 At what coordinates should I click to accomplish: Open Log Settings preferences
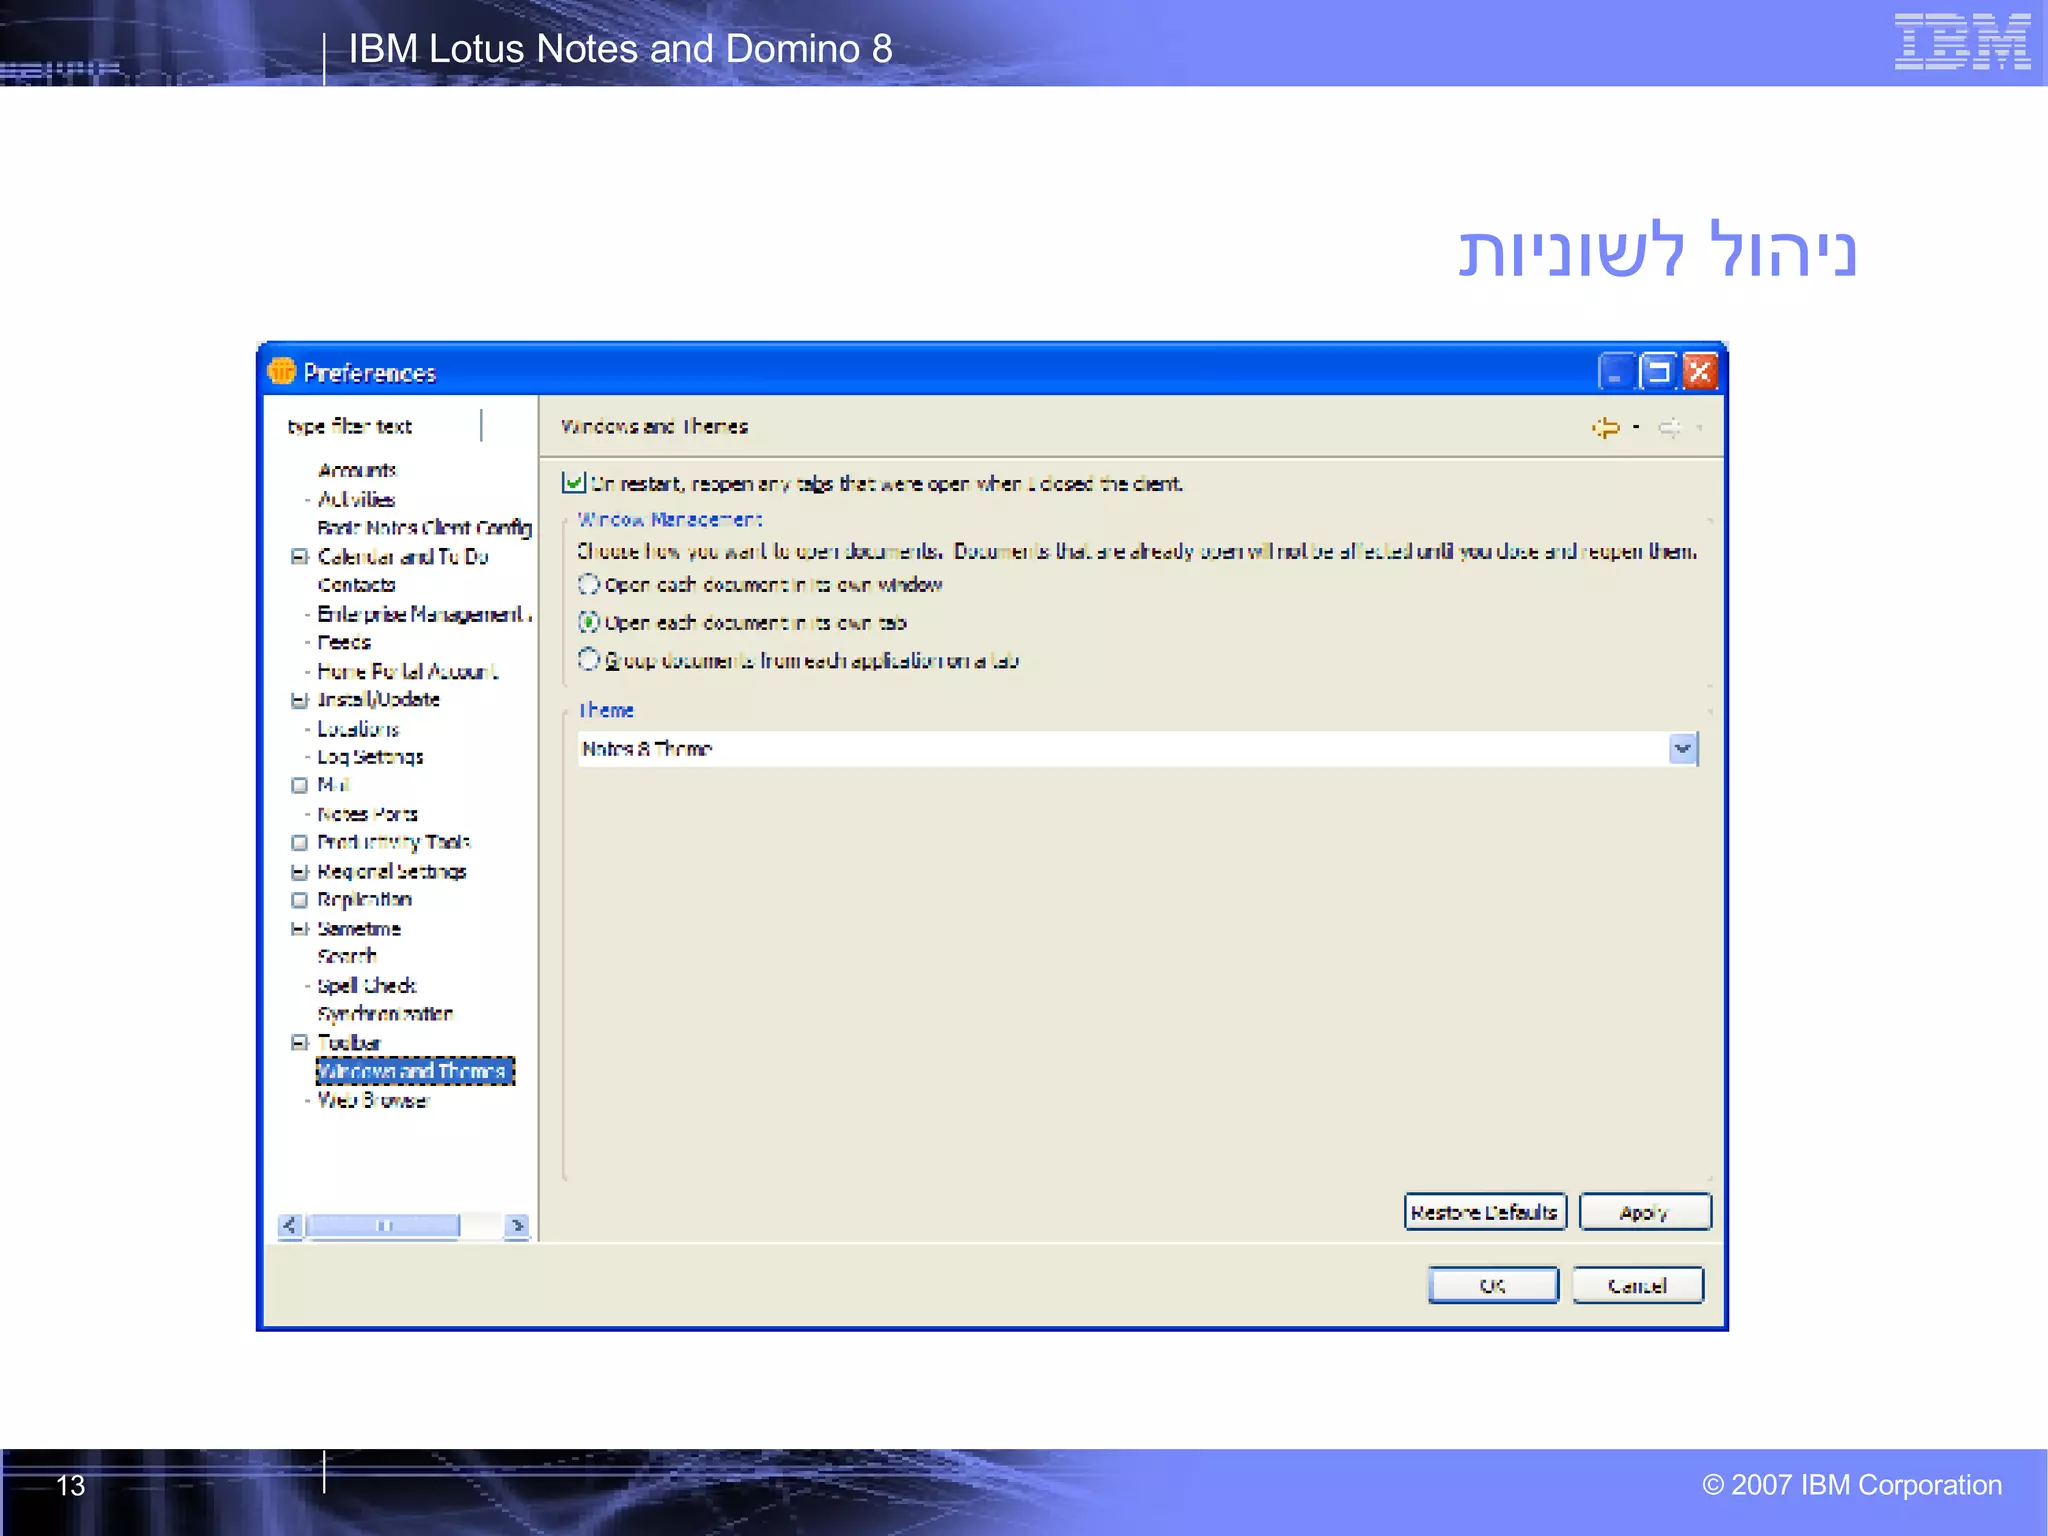click(370, 757)
